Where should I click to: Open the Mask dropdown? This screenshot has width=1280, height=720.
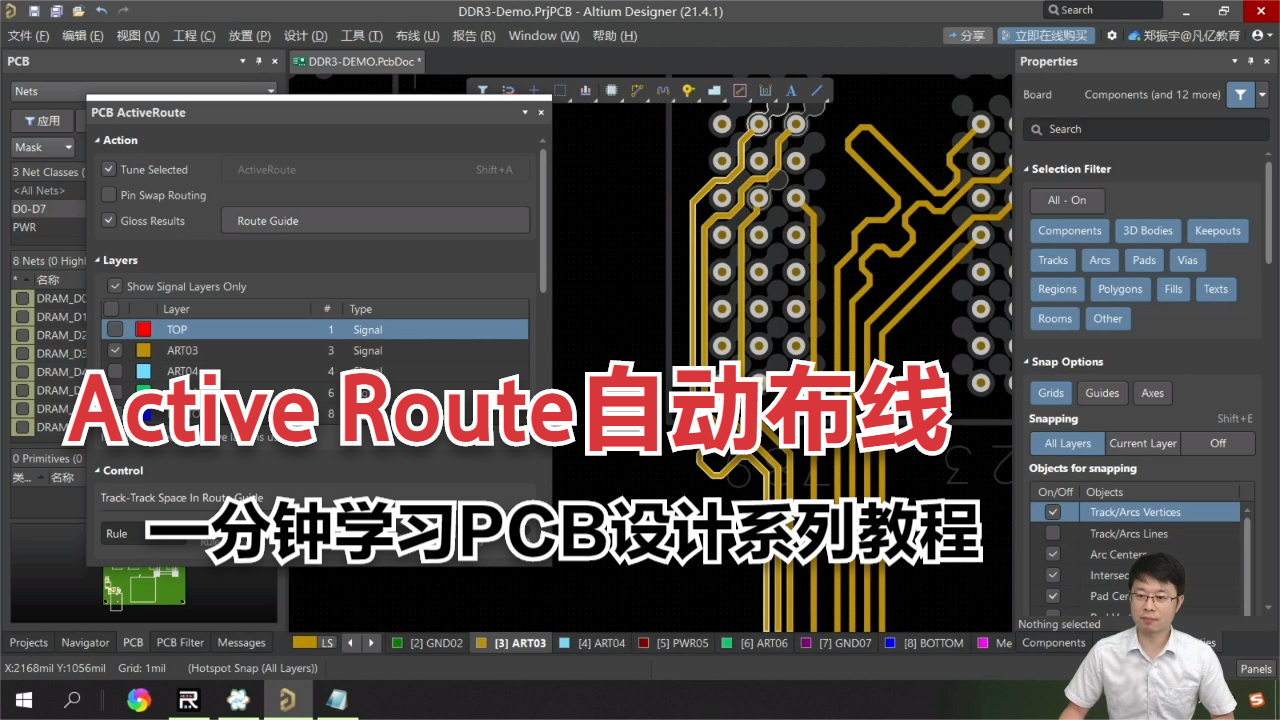pyautogui.click(x=42, y=147)
